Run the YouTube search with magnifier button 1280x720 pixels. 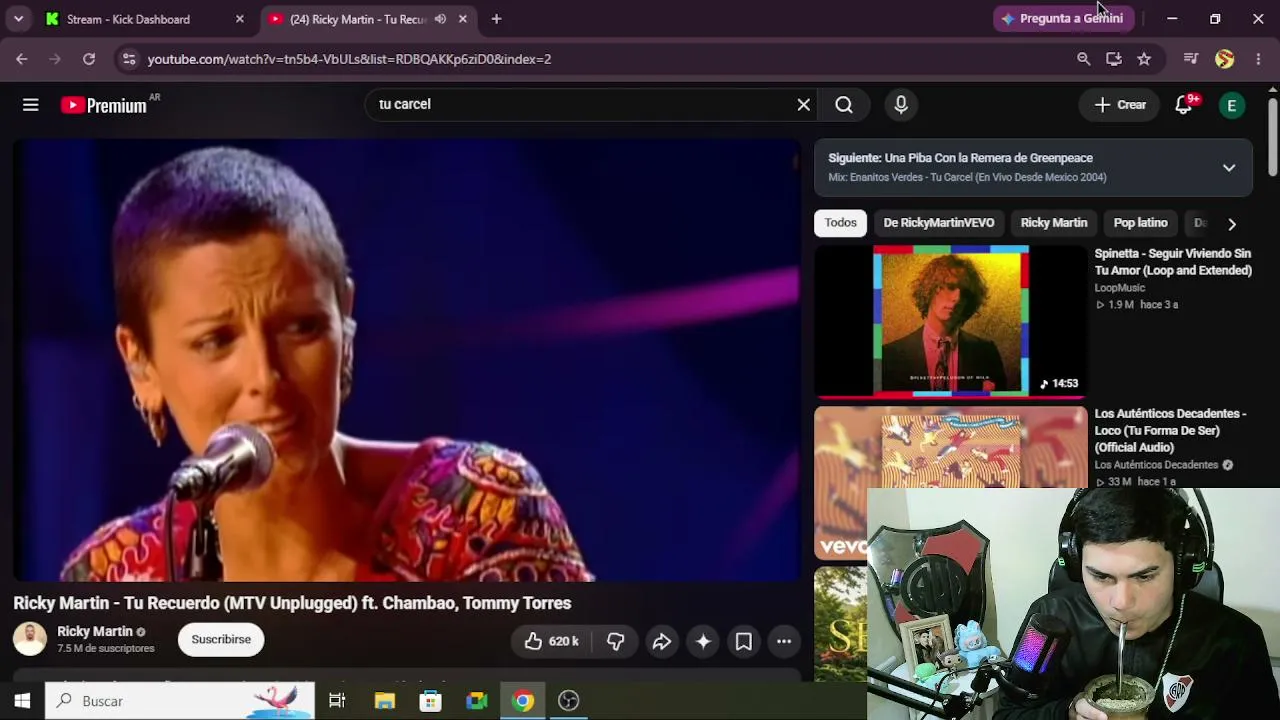tap(844, 105)
